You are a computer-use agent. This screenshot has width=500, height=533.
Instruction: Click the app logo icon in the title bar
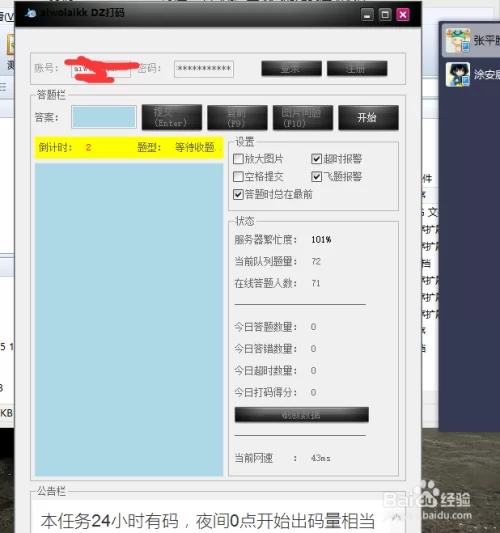point(31,13)
